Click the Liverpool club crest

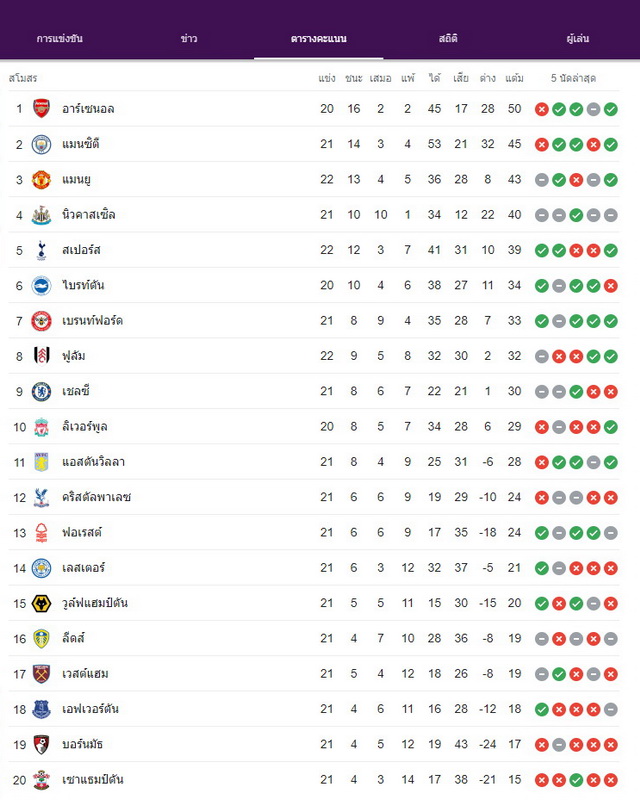(41, 427)
